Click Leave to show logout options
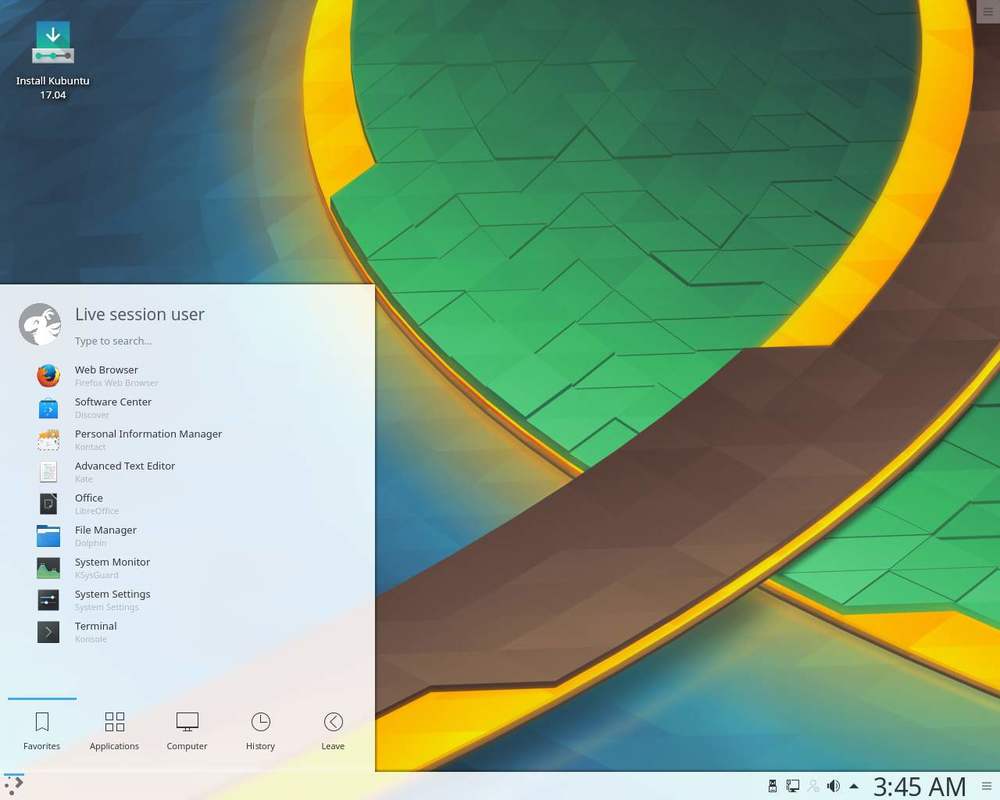This screenshot has height=800, width=1000. coord(333,730)
